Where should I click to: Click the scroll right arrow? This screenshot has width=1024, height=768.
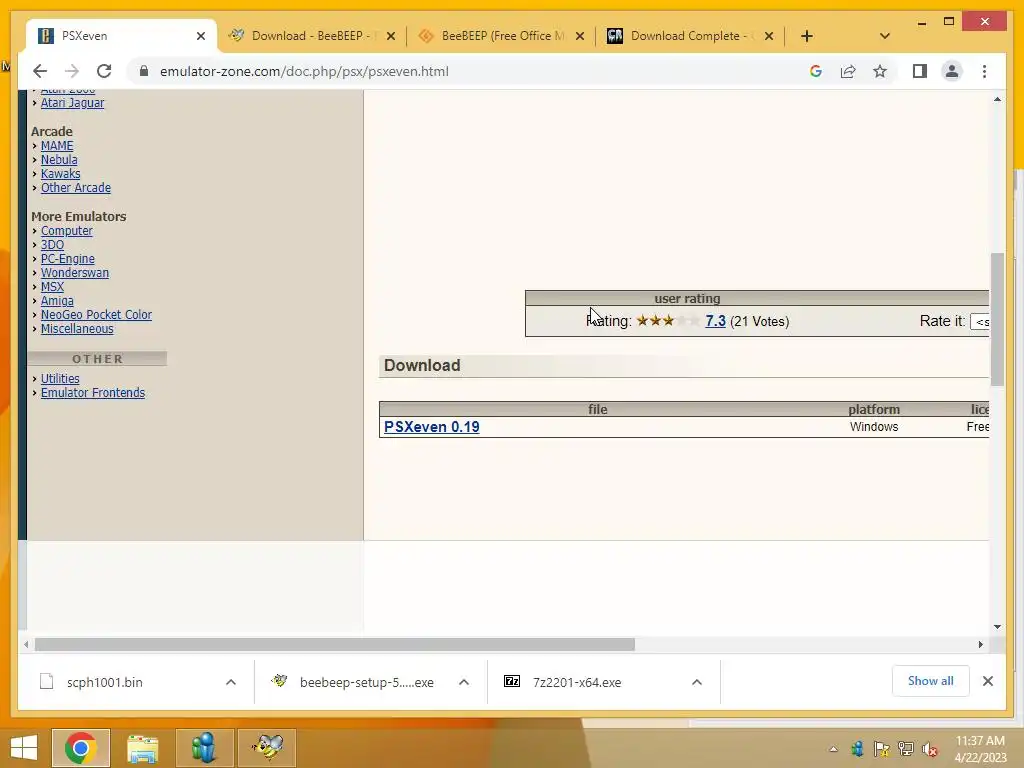(980, 645)
